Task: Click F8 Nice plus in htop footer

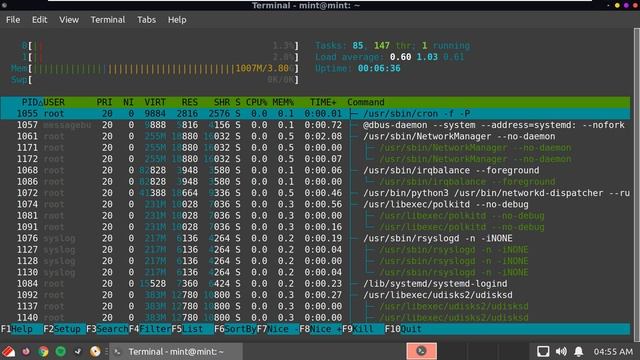Action: point(320,329)
